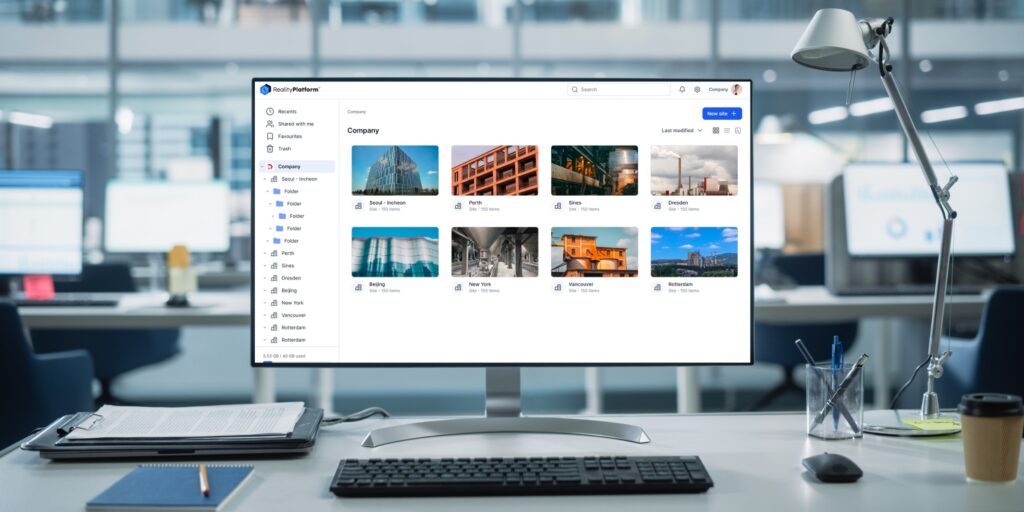
Task: Click the Favourites bookmark icon
Action: (270, 136)
